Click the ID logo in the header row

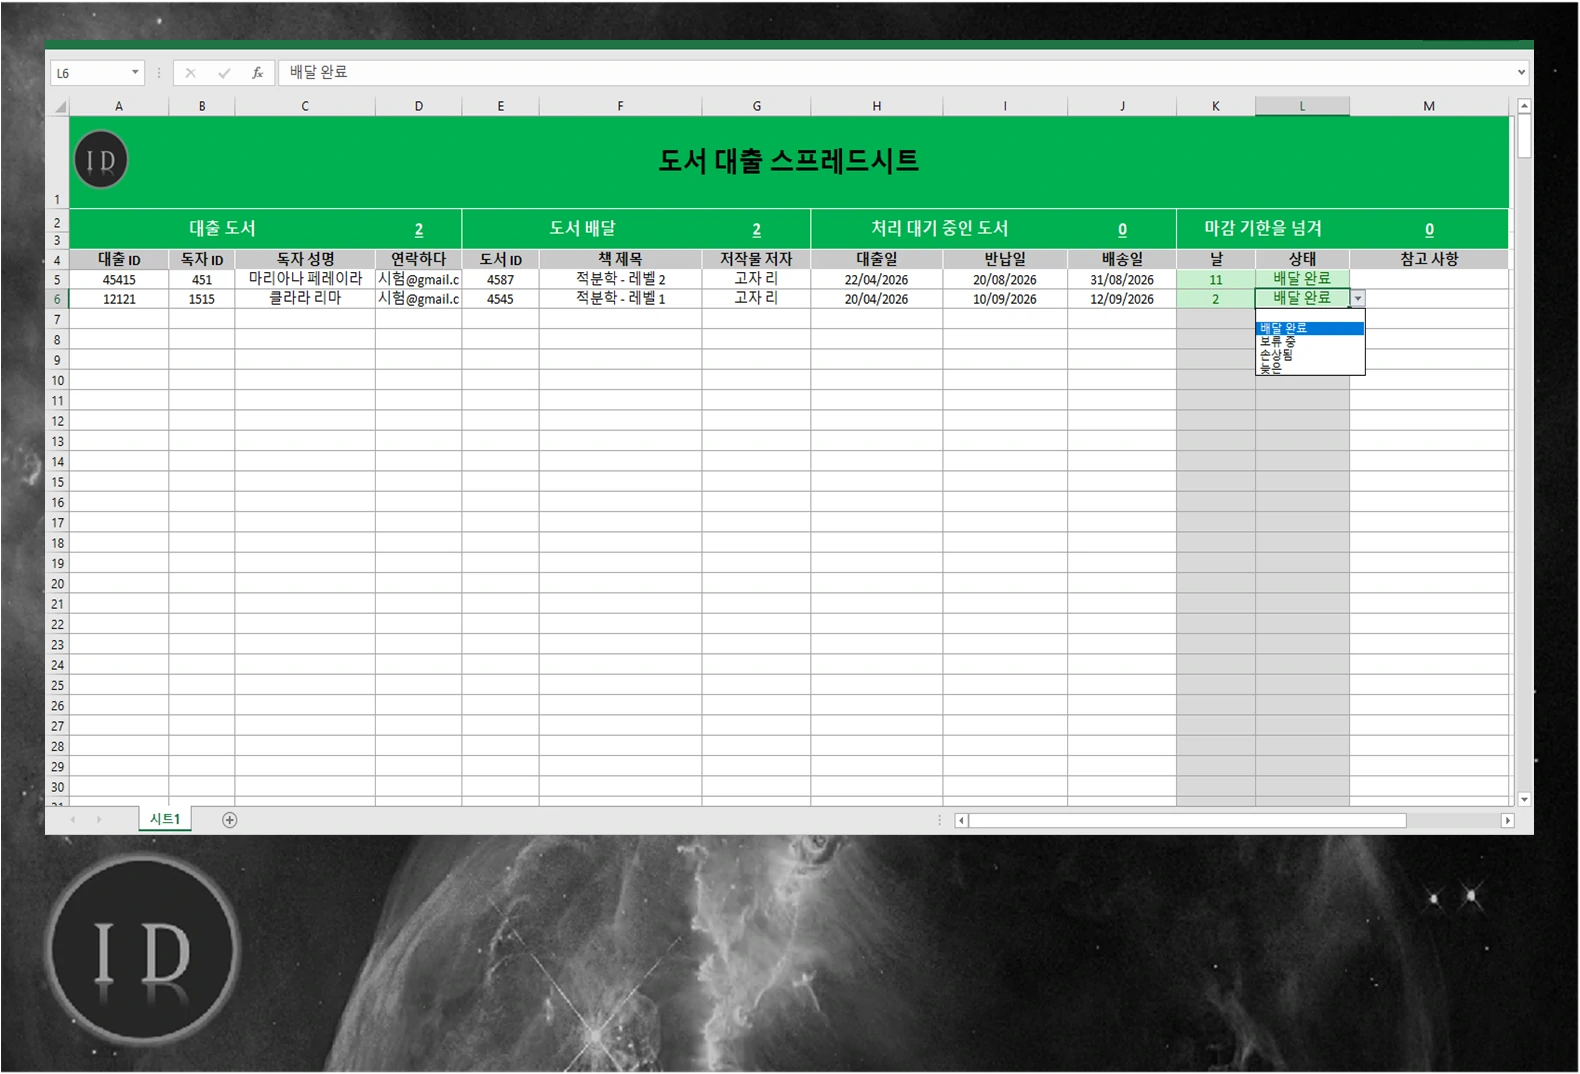[x=101, y=160]
